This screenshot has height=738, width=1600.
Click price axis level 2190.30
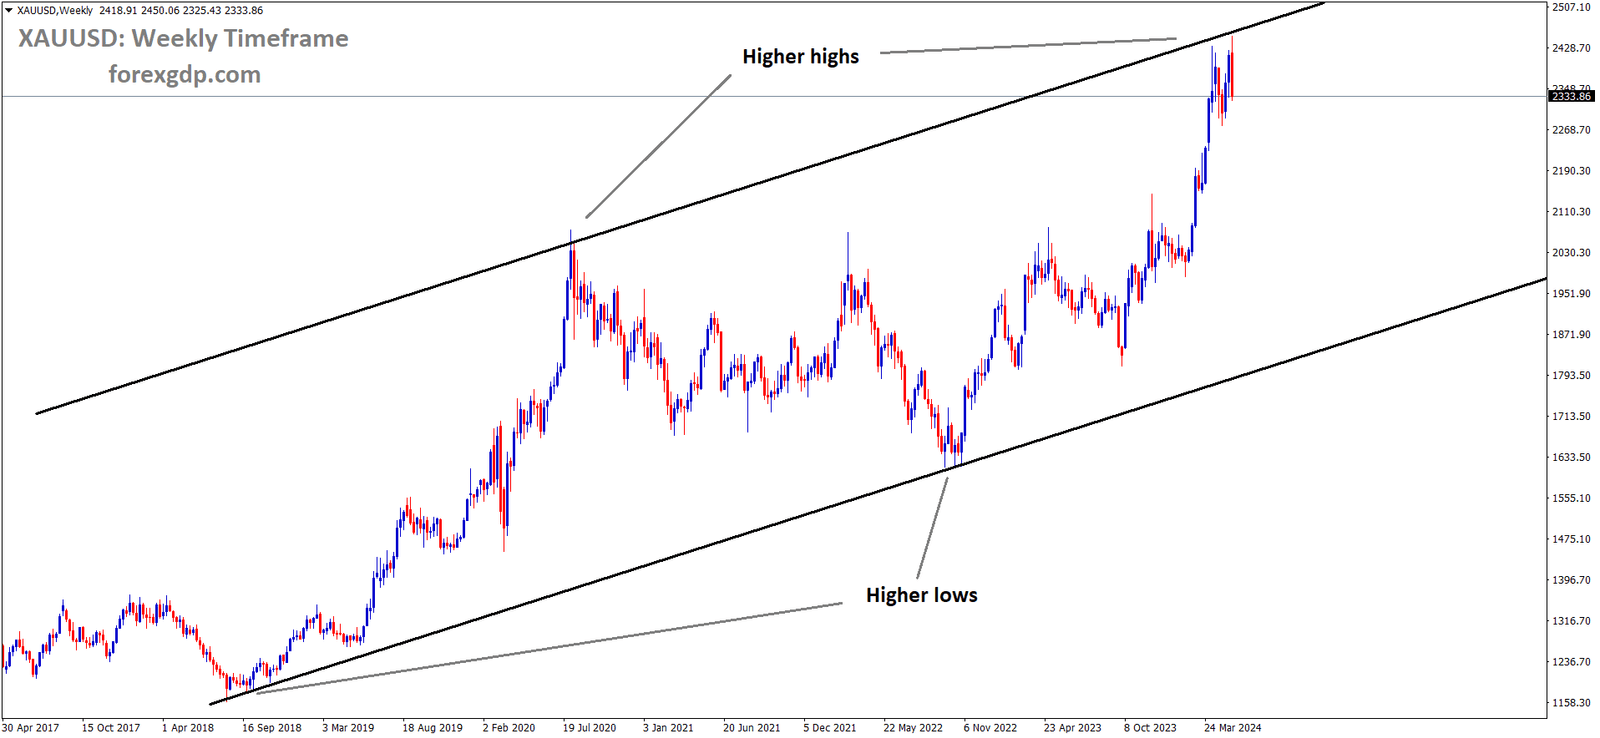pyautogui.click(x=1571, y=171)
